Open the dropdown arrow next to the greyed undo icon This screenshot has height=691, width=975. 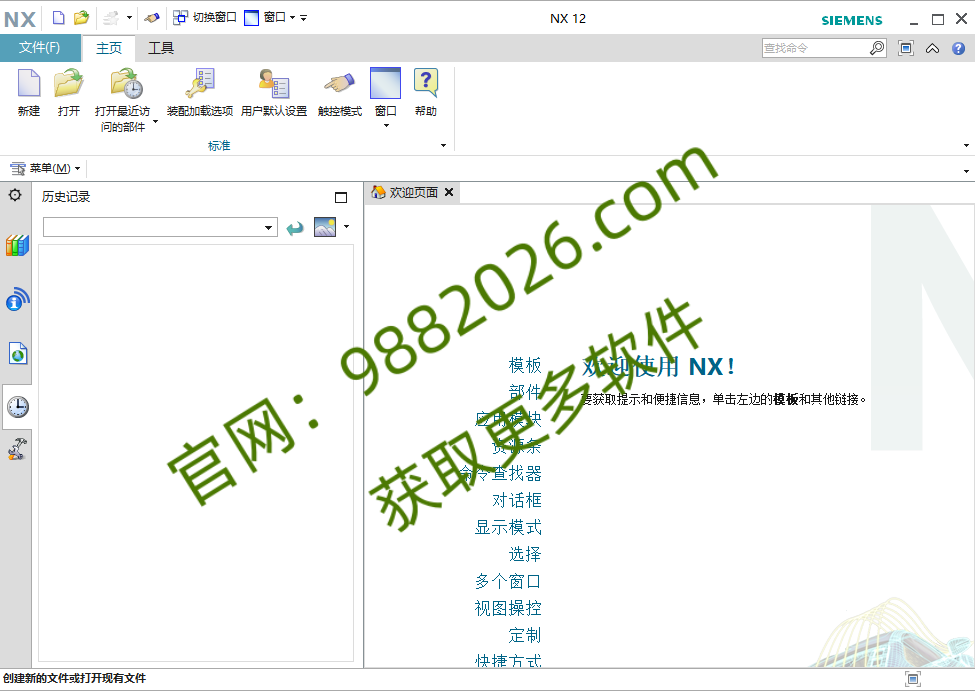(129, 18)
